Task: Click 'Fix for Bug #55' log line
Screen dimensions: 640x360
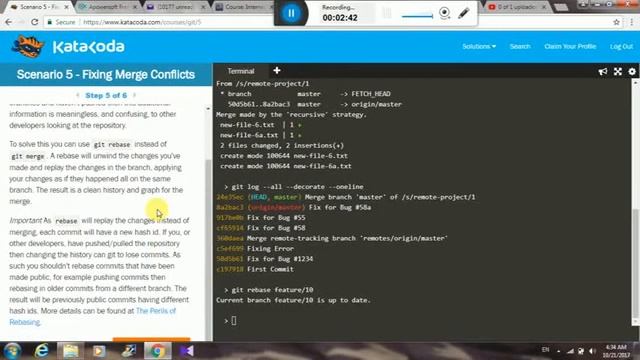Action: [276, 218]
